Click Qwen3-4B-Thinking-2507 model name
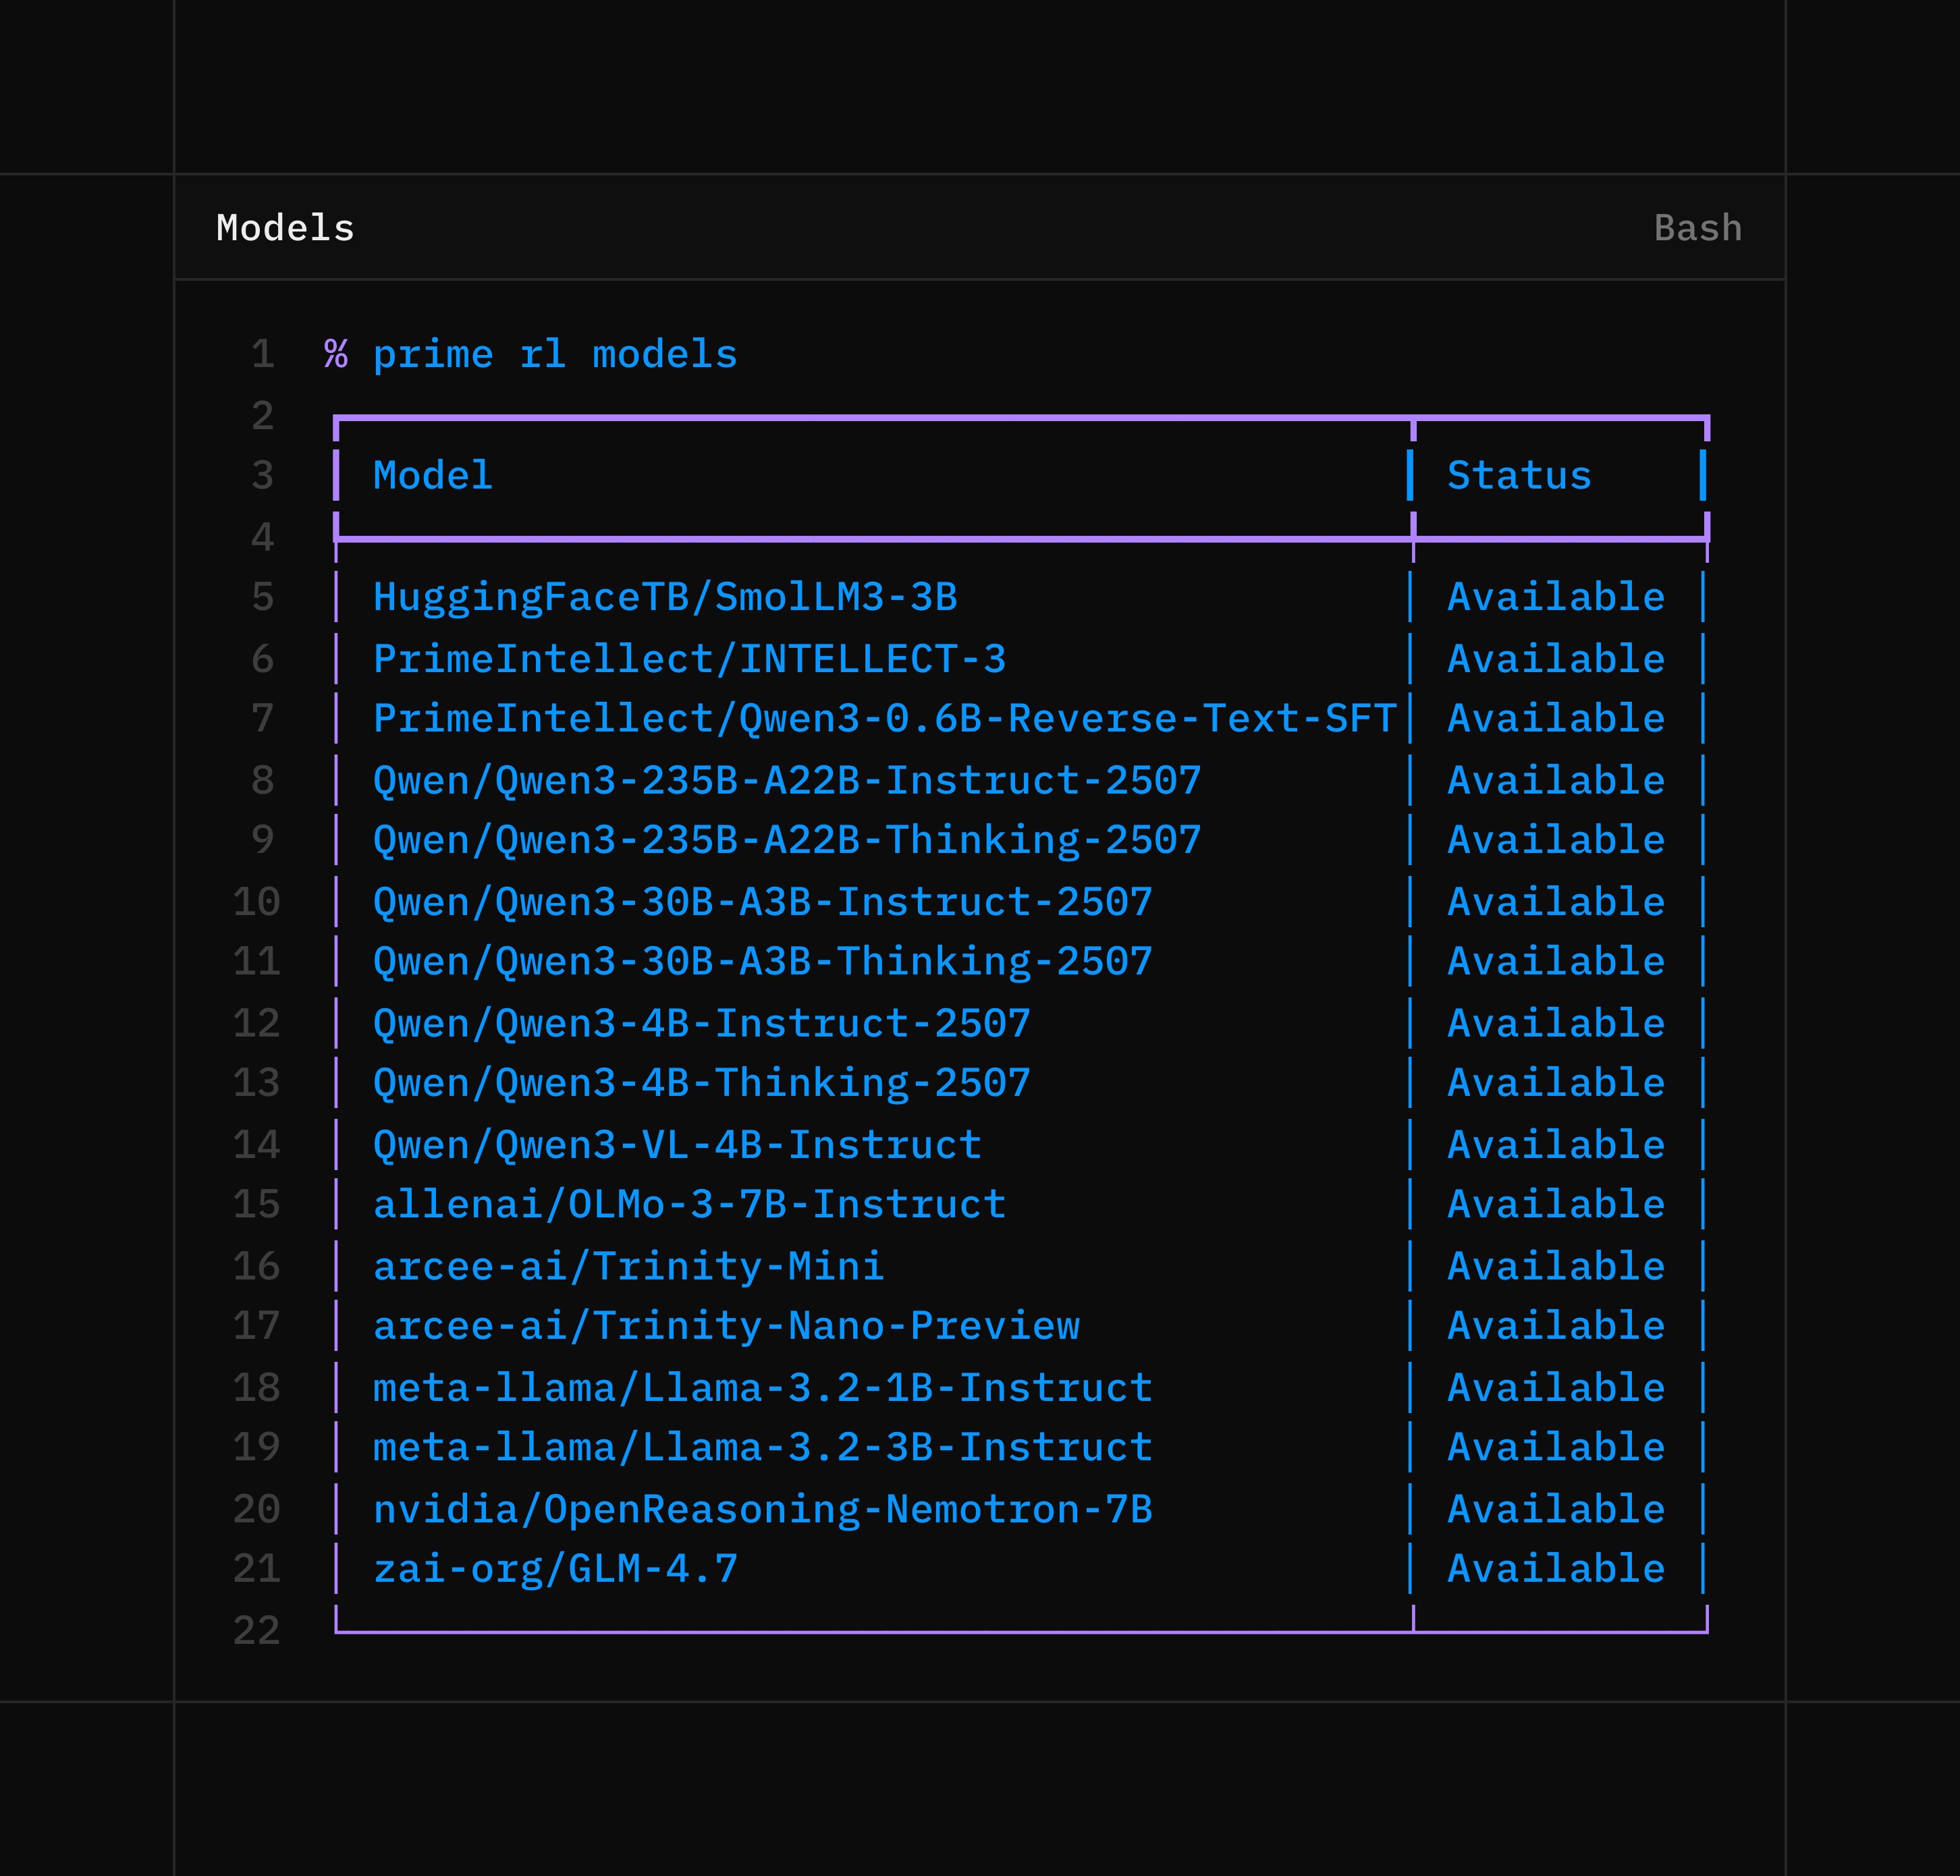Screen dimensions: 1960x1876 pos(701,1083)
